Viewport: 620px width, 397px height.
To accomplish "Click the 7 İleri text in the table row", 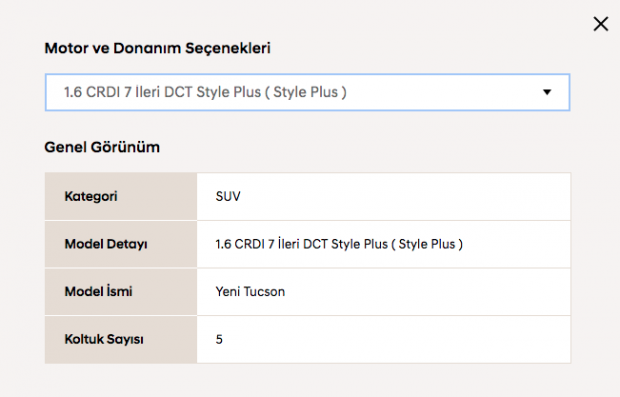I will pos(284,244).
